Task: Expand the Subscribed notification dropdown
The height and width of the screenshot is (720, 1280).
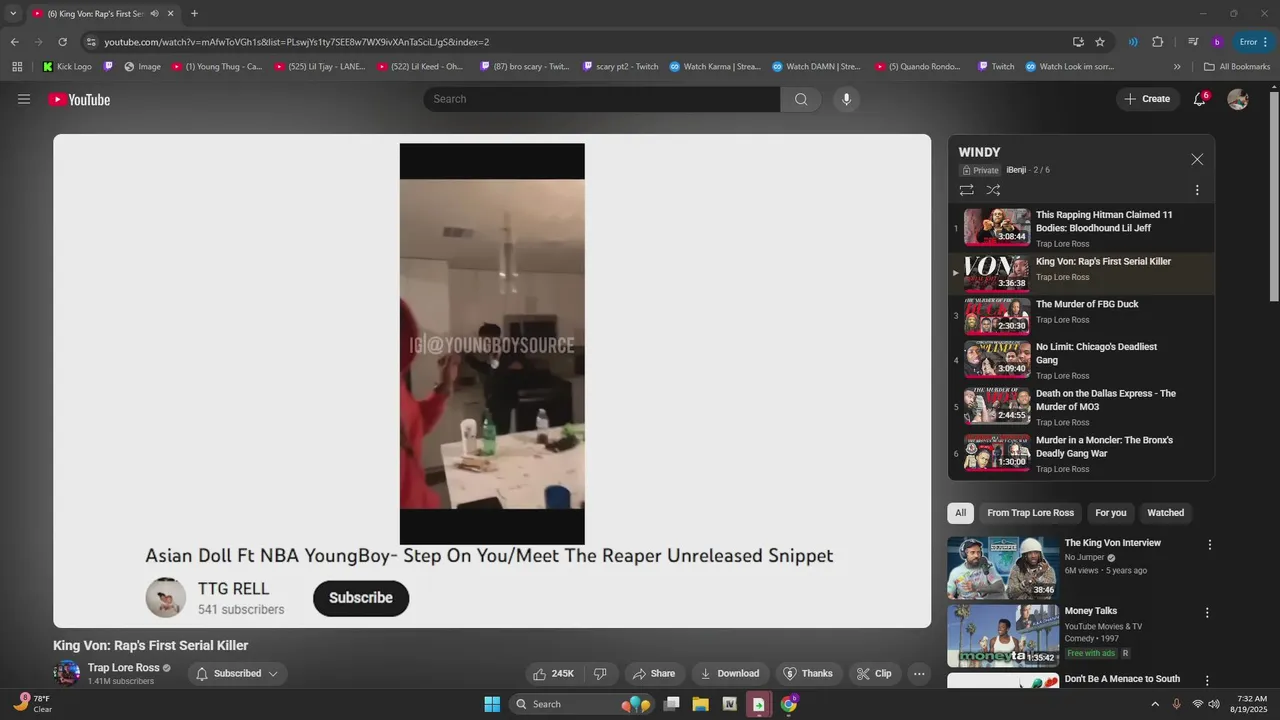Action: [237, 673]
